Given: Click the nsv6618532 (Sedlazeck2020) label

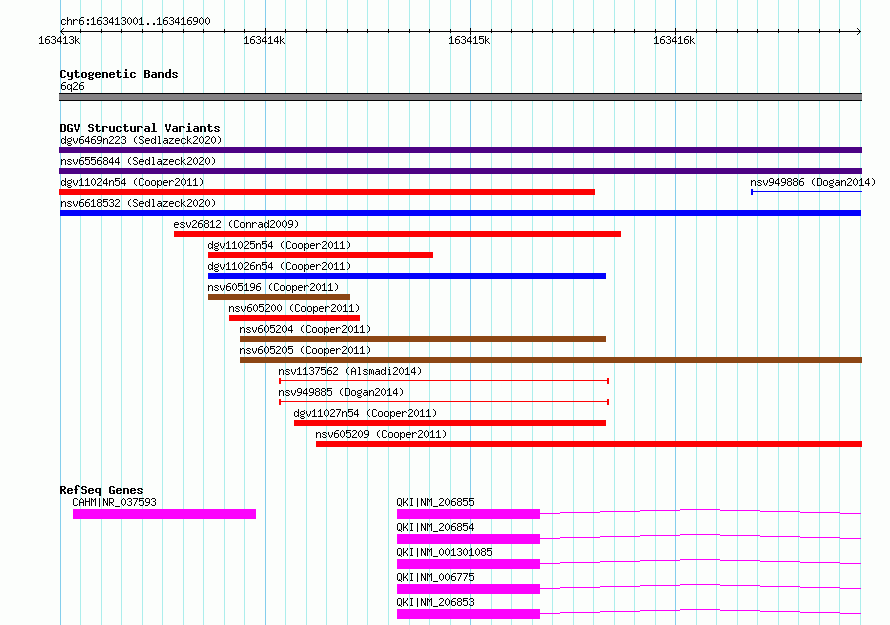Looking at the screenshot, I should click(138, 203).
